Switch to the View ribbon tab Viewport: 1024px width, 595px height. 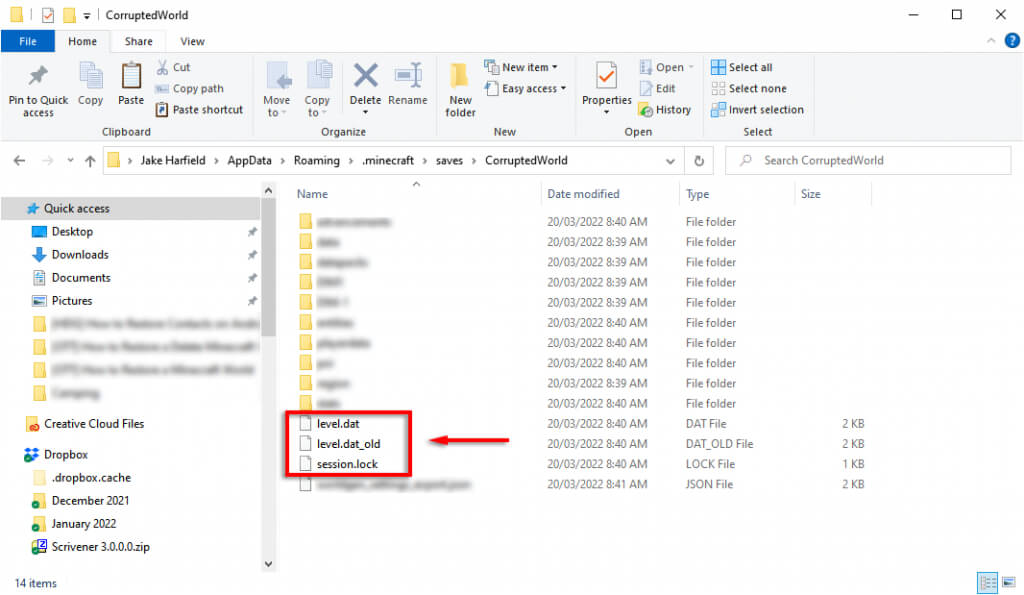[192, 41]
